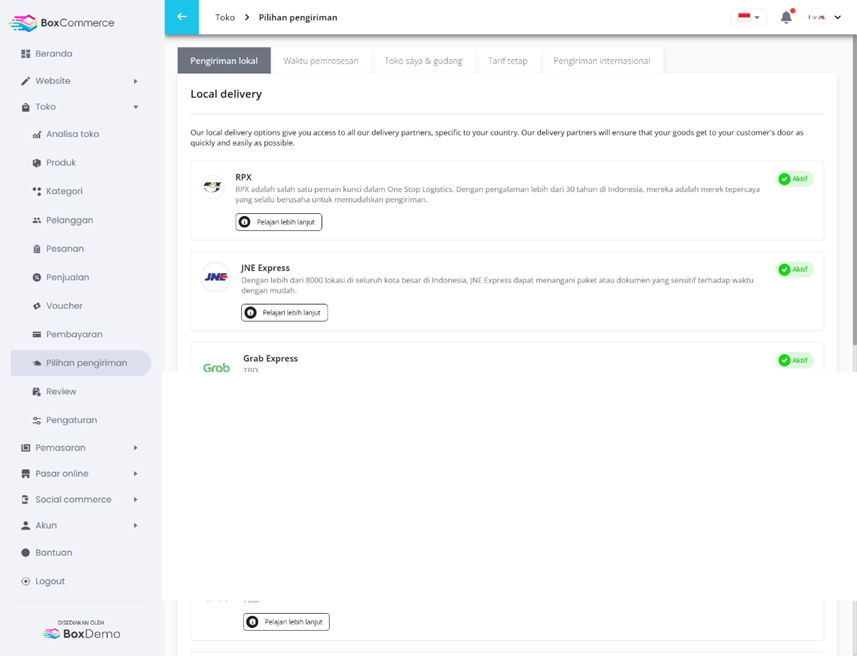Open the account dropdown chevron
Viewport: 857px width, 656px height.
point(837,17)
